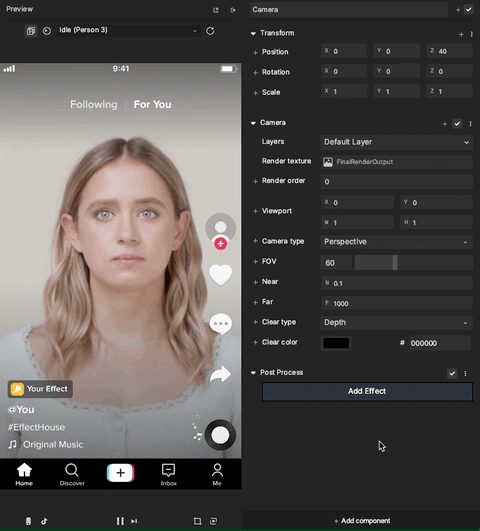The height and width of the screenshot is (531, 480).
Task: Click the plus beside Clear color
Action: (255, 342)
